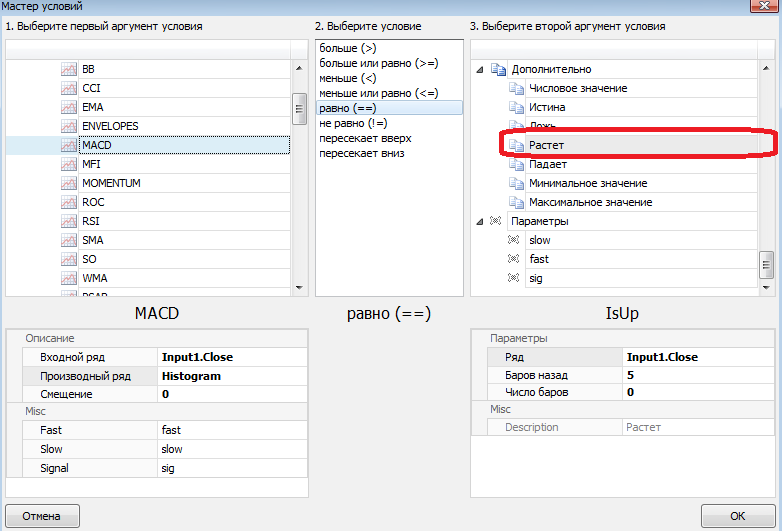Click the parameter icon beside slow
Screen dimensions: 782x531
pyautogui.click(x=515, y=241)
